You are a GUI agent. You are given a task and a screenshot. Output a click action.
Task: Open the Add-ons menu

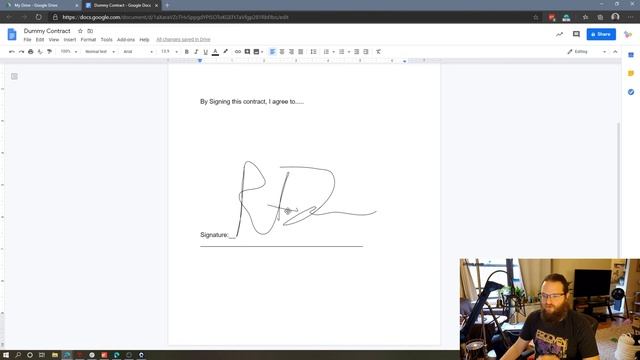click(x=126, y=40)
